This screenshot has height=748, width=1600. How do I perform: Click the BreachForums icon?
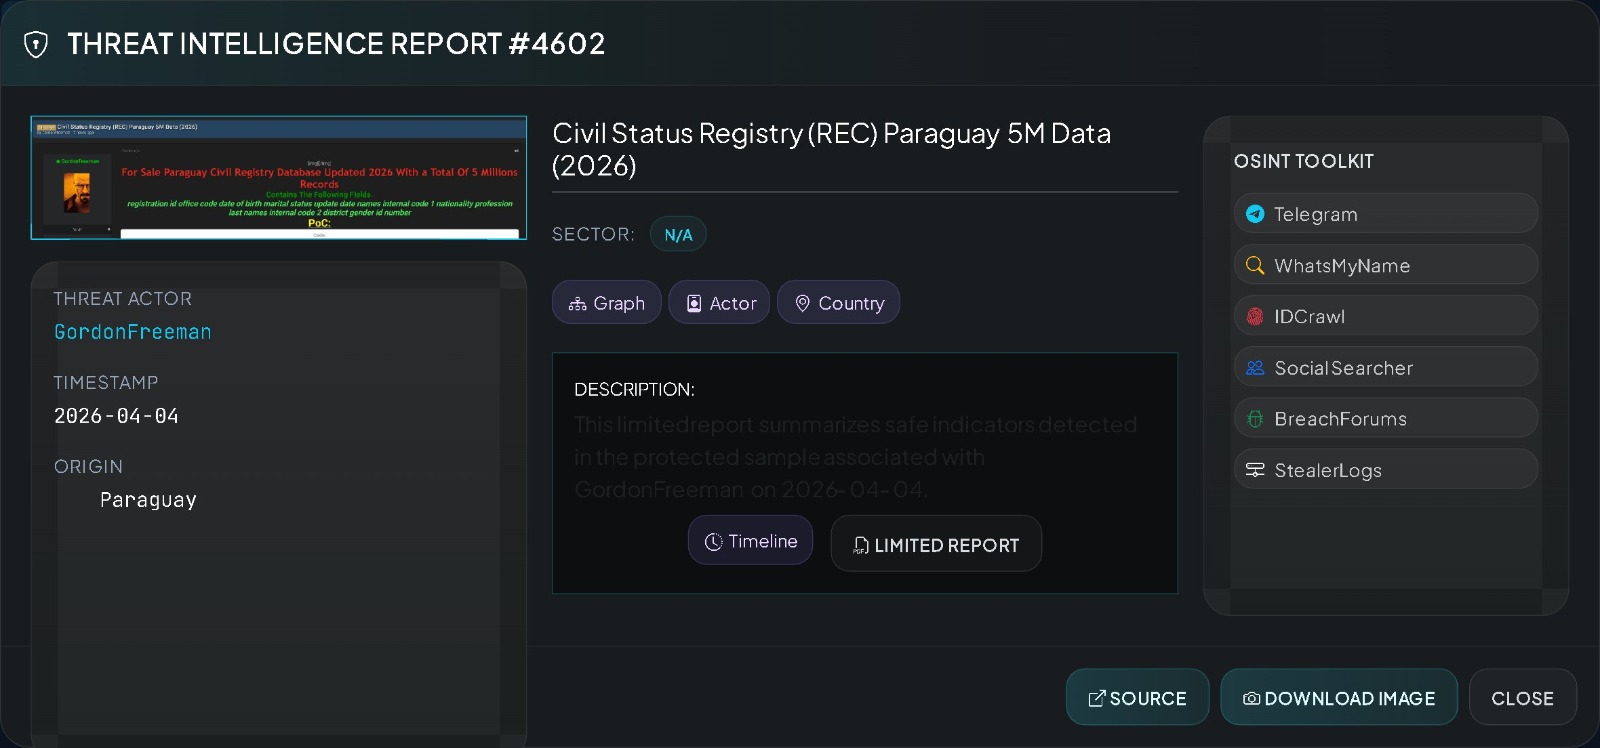[x=1255, y=419]
